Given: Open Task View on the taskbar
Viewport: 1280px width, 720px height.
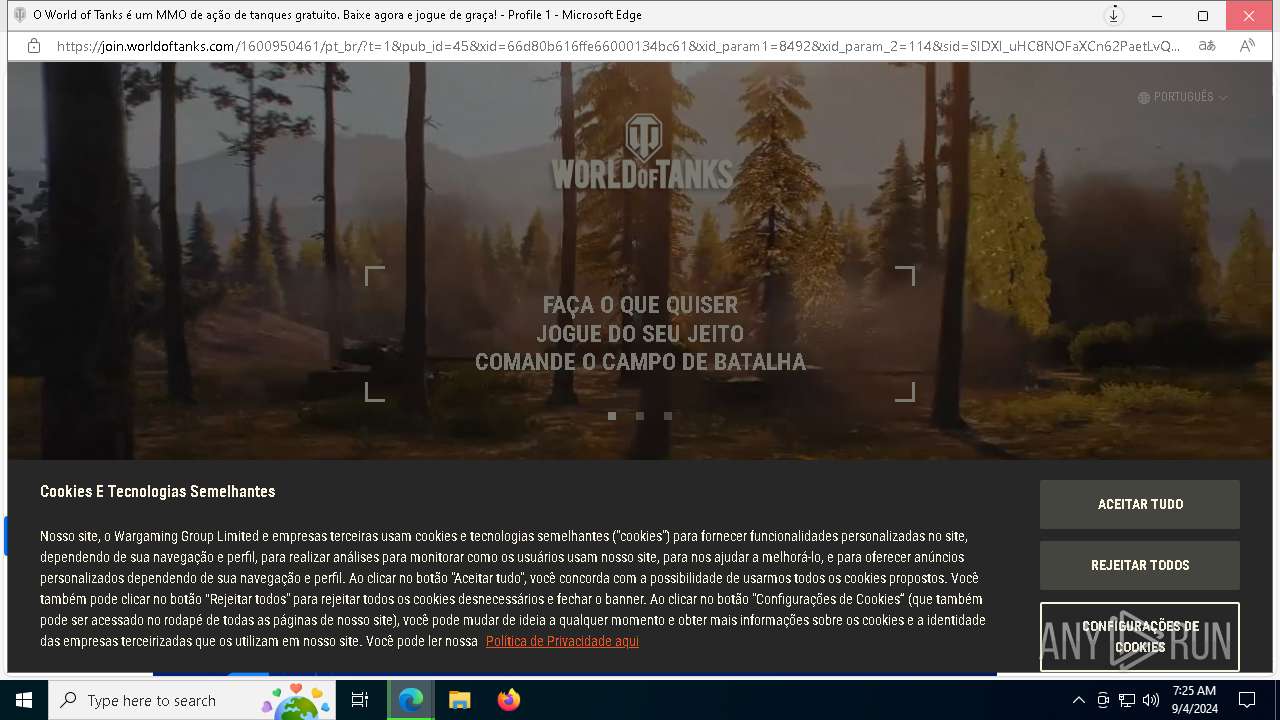Looking at the screenshot, I should 360,700.
